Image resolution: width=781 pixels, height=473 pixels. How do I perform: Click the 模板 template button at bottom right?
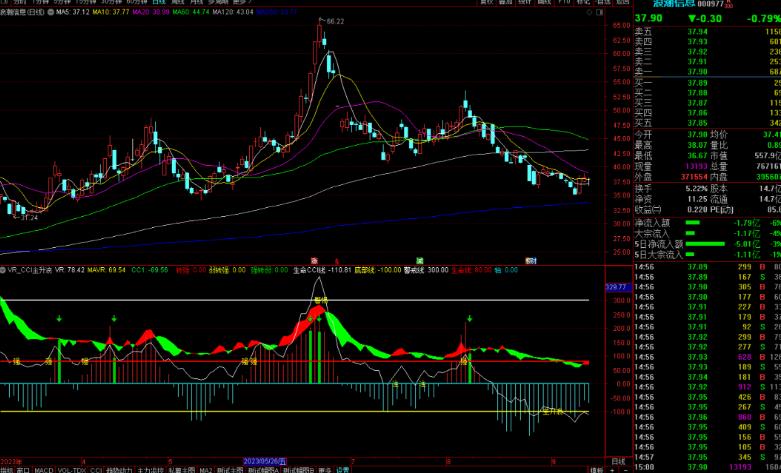coord(596,470)
